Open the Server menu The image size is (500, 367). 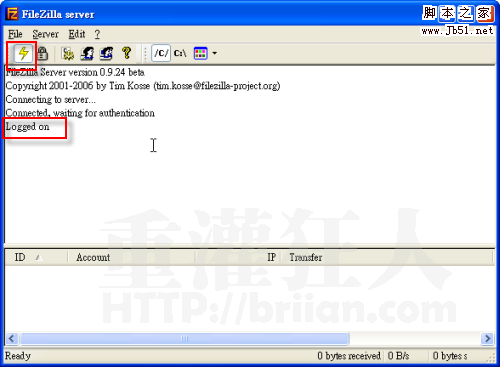[x=45, y=34]
